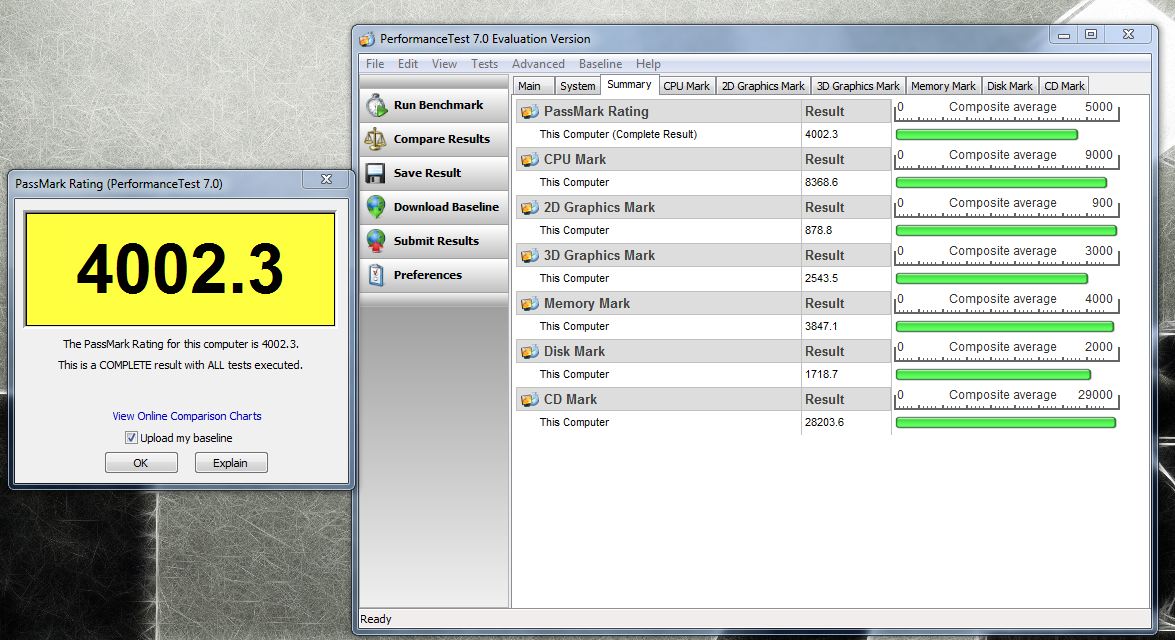Click the PerformanceTest title bar app icon

point(366,39)
